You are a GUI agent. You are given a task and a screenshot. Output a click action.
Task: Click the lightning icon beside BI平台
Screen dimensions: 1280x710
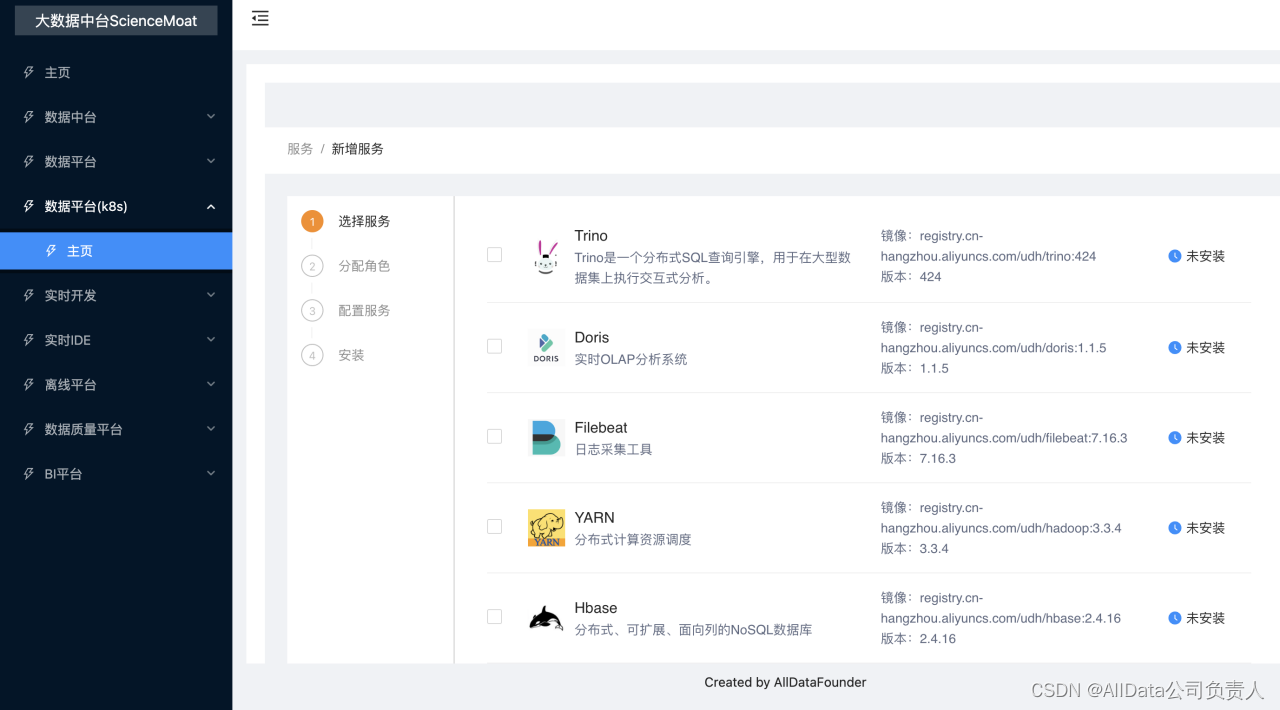coord(29,474)
